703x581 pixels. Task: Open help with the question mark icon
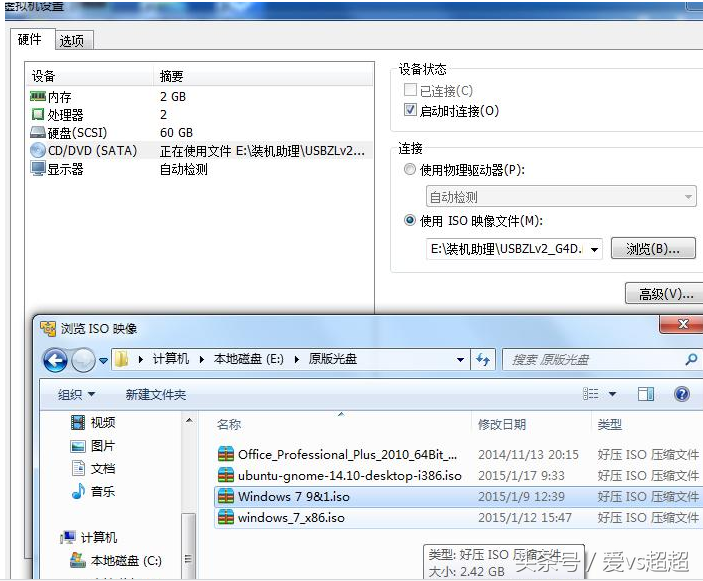(x=681, y=394)
